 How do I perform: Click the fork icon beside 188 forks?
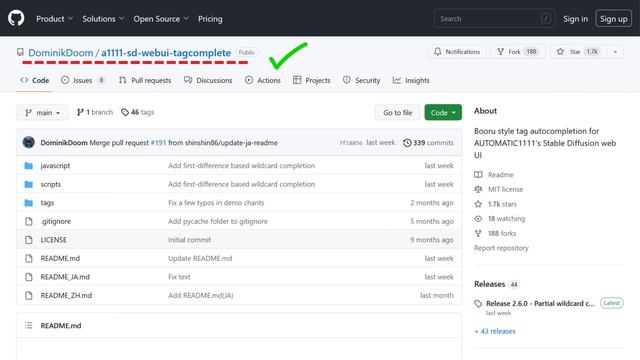coord(478,233)
